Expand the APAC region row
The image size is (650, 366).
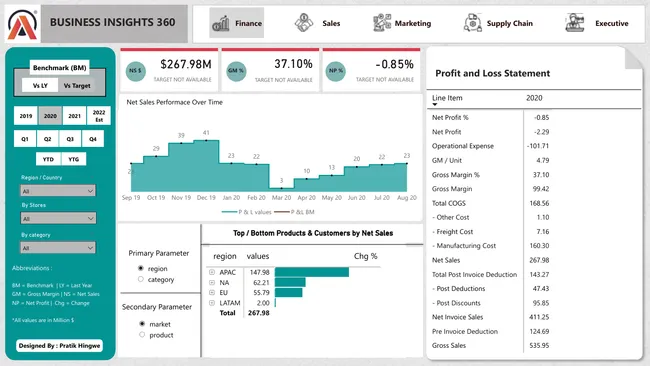coord(212,272)
